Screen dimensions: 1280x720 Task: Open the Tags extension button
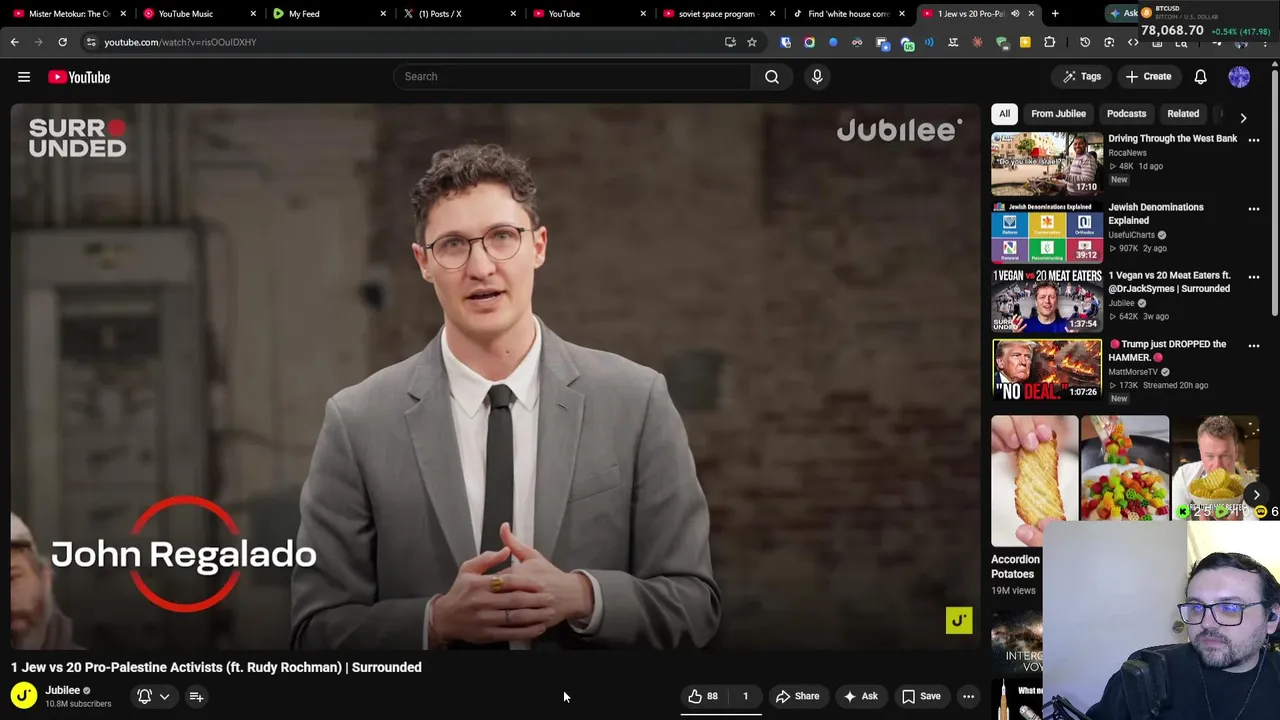1081,76
